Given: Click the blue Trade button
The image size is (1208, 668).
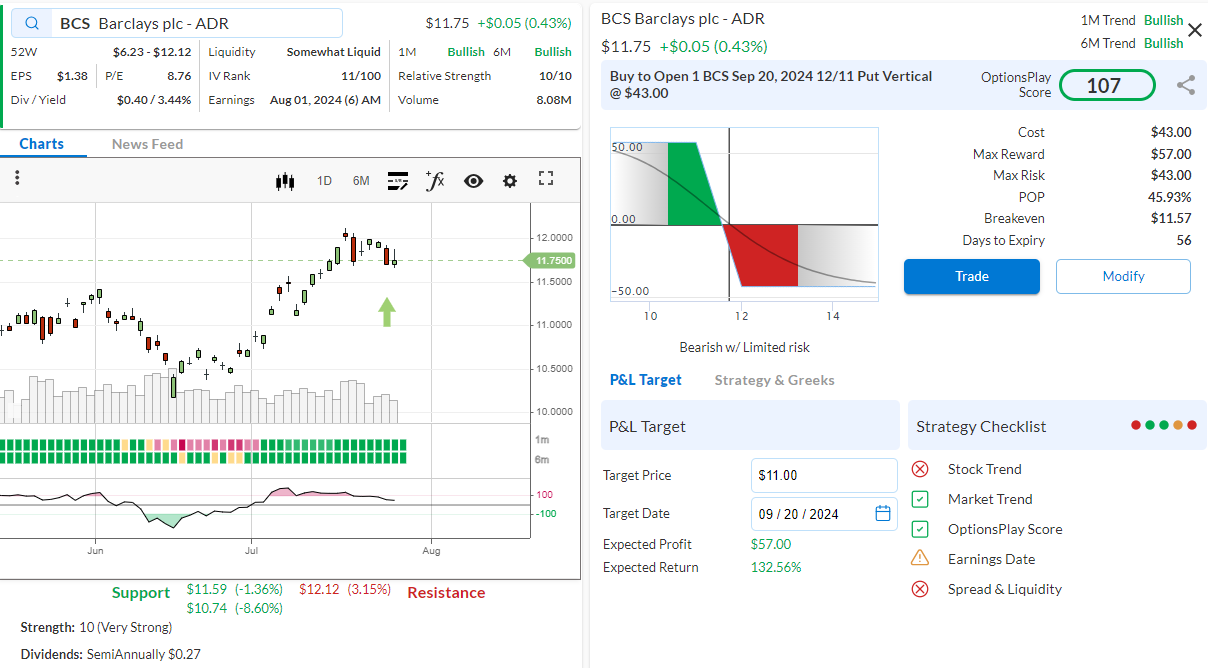Looking at the screenshot, I should coord(972,276).
